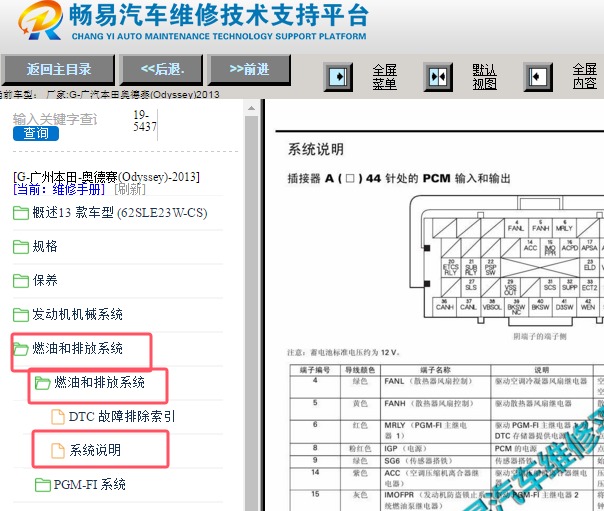Screen dimensions: 604x511
Task: Focus the keyword search input field
Action: coord(55,119)
